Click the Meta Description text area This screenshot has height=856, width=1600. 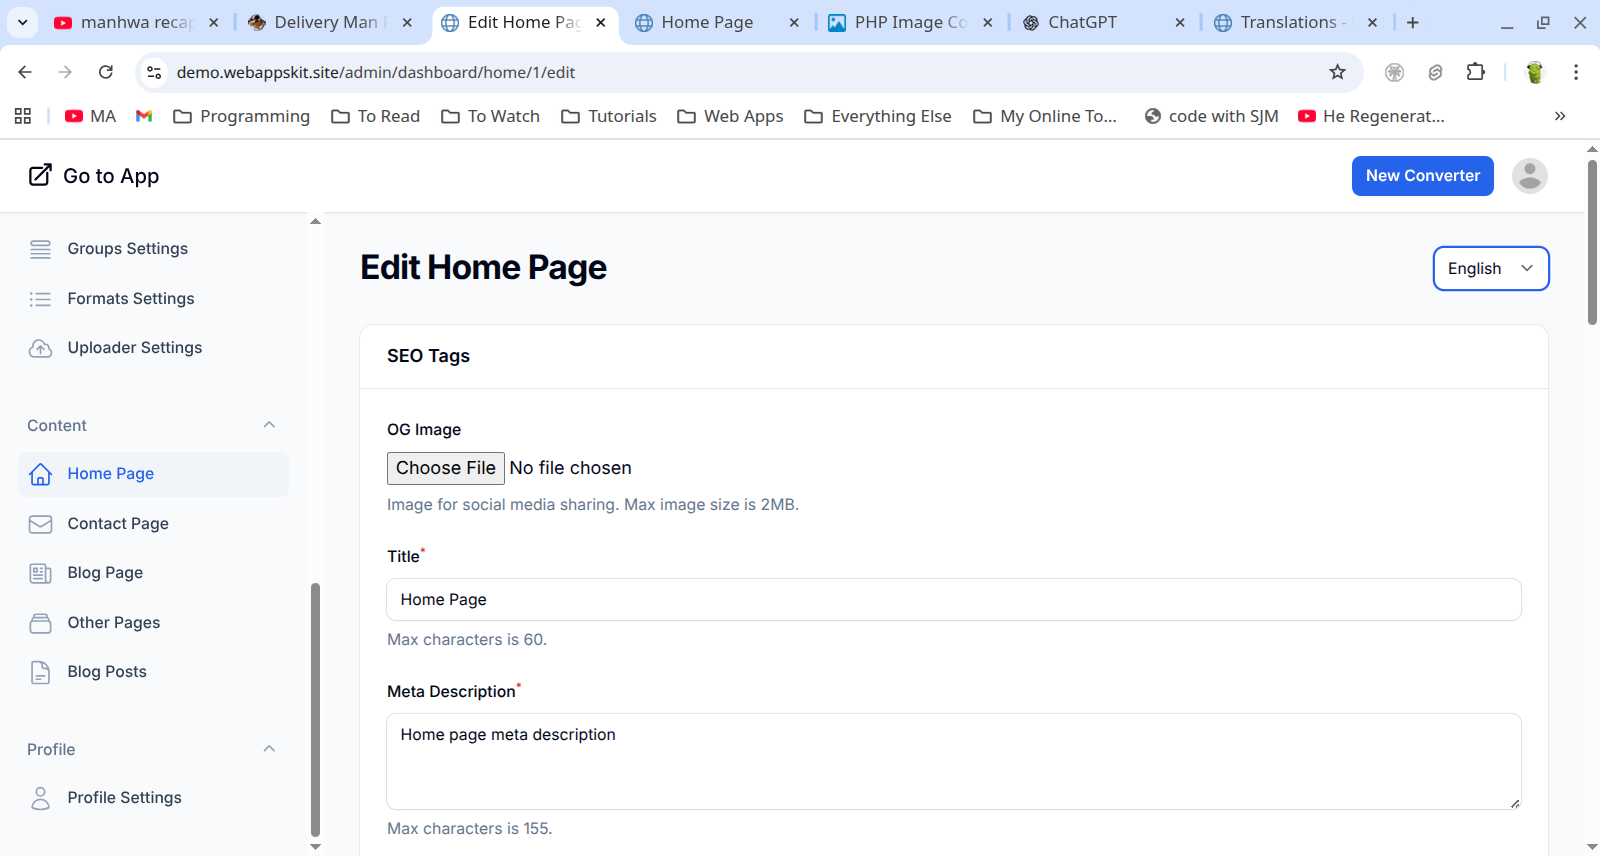click(x=953, y=761)
